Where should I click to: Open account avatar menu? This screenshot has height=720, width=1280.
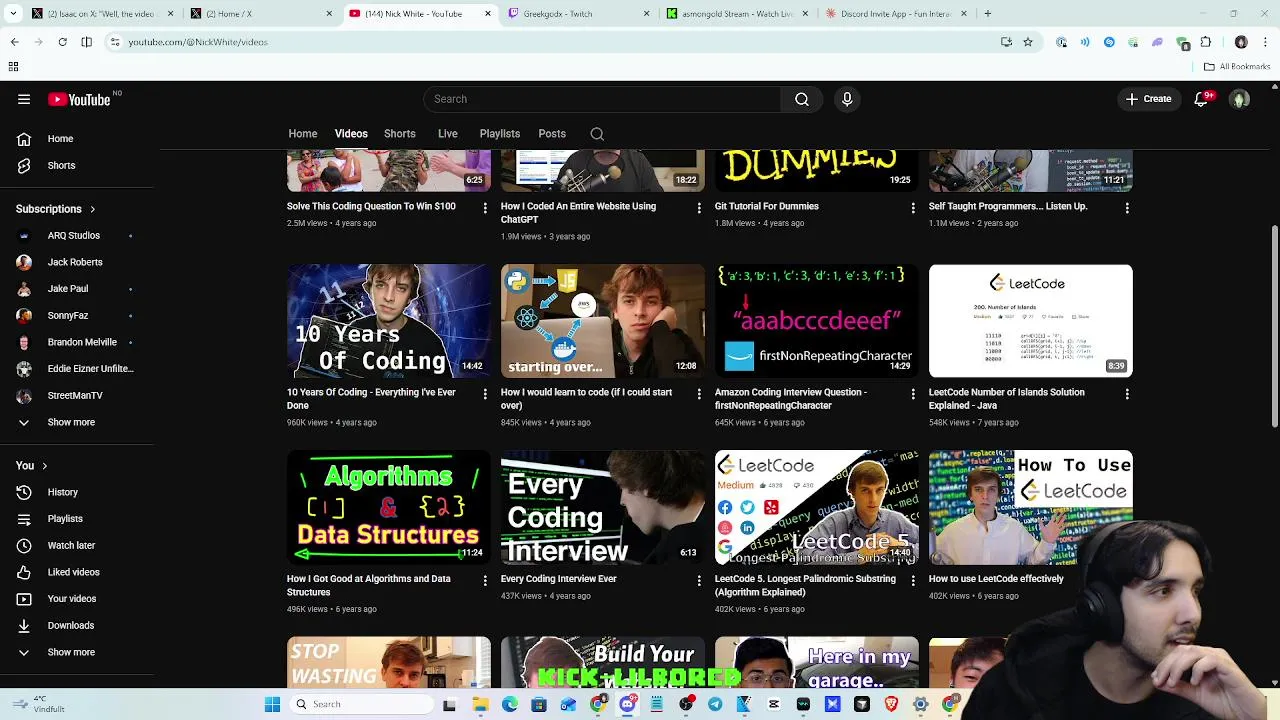coord(1240,99)
